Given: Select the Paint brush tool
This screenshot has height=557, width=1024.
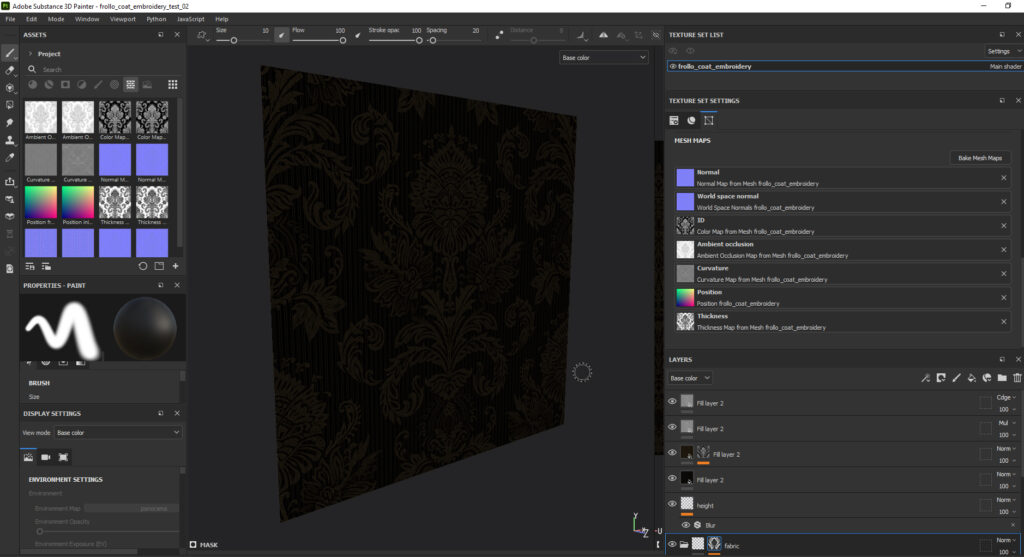Looking at the screenshot, I should click(10, 53).
